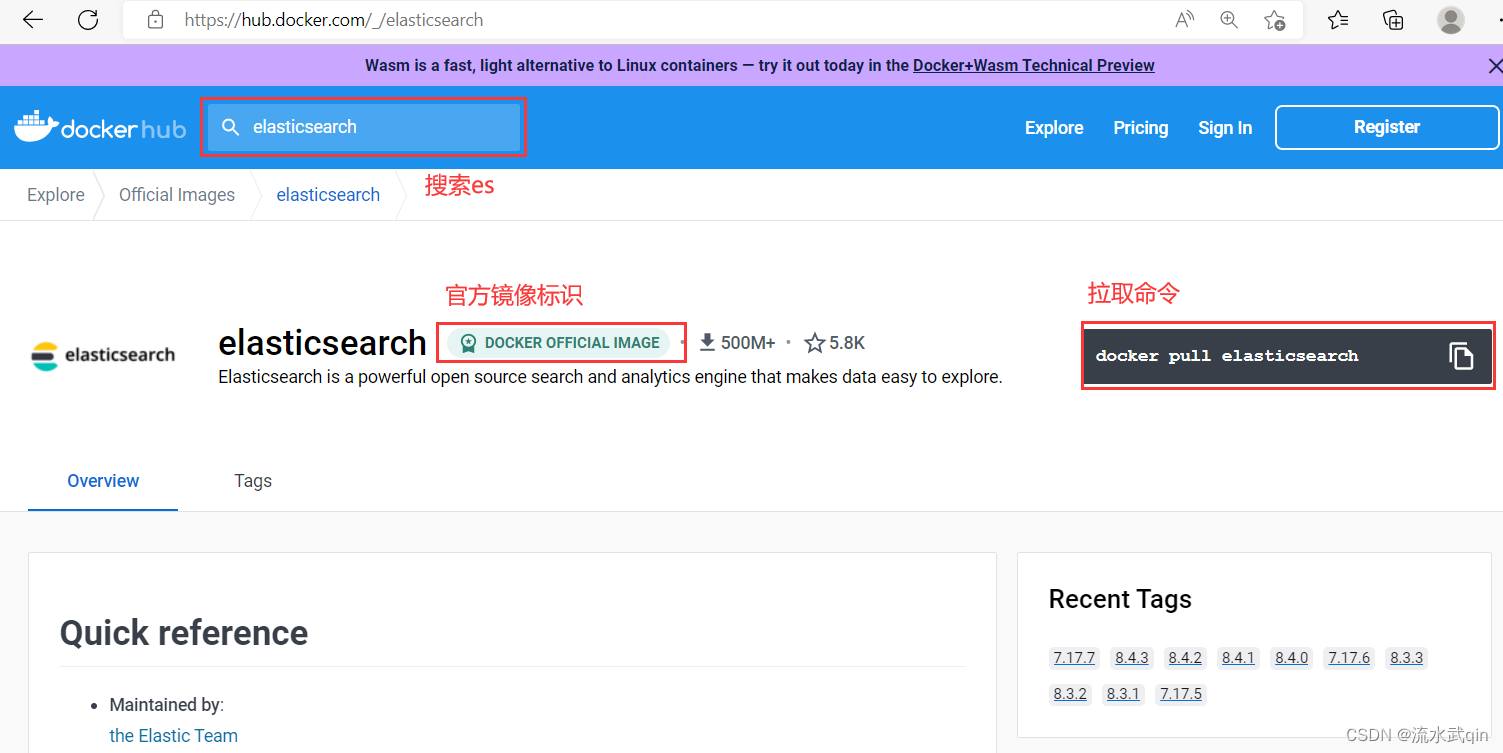Open the Elastic Team link
This screenshot has width=1503, height=753.
174,736
